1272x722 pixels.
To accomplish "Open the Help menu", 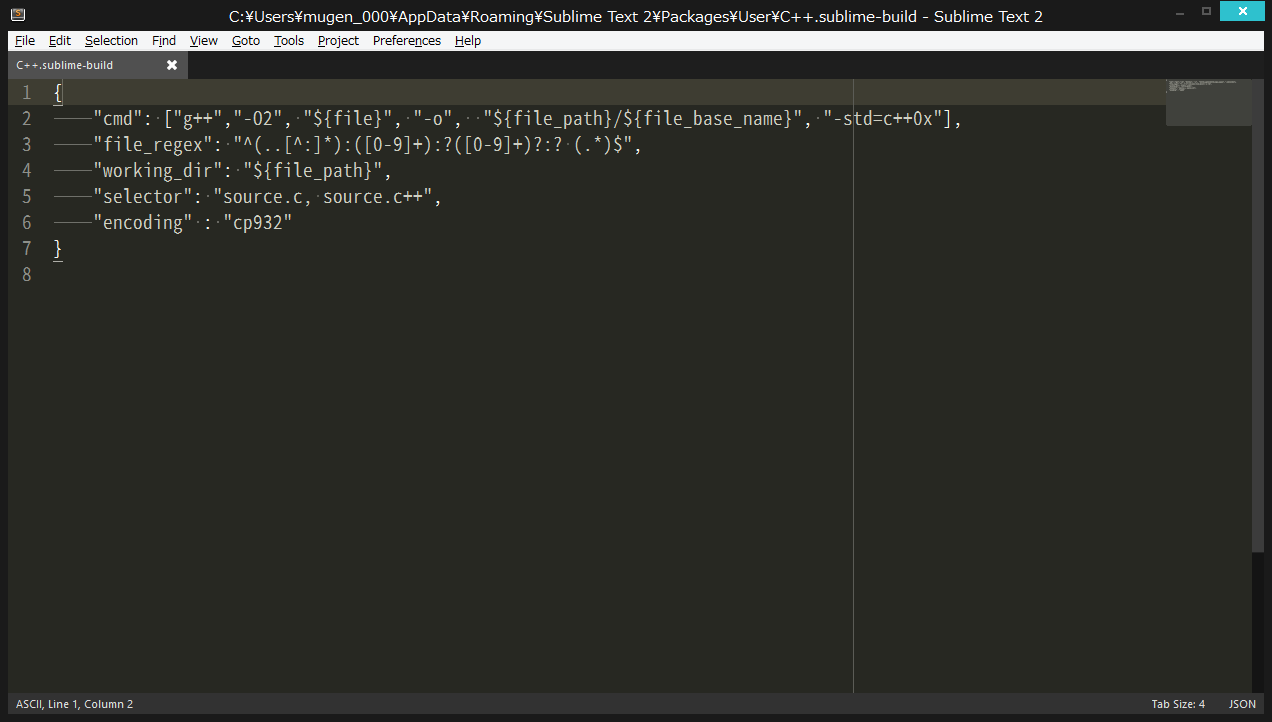I will pos(467,40).
